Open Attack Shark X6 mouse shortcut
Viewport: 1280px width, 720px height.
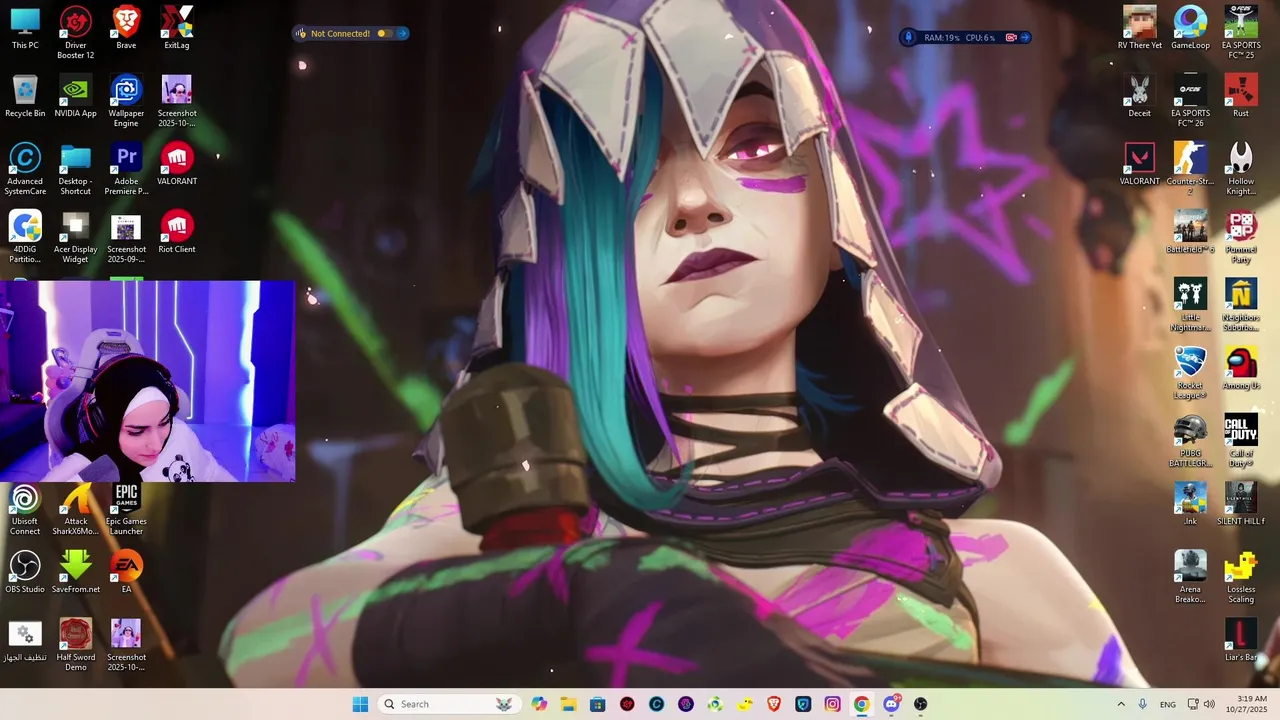[x=75, y=509]
